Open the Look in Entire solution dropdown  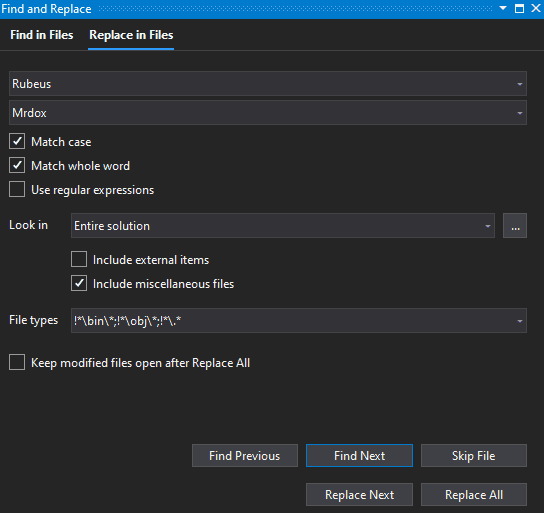(x=487, y=226)
